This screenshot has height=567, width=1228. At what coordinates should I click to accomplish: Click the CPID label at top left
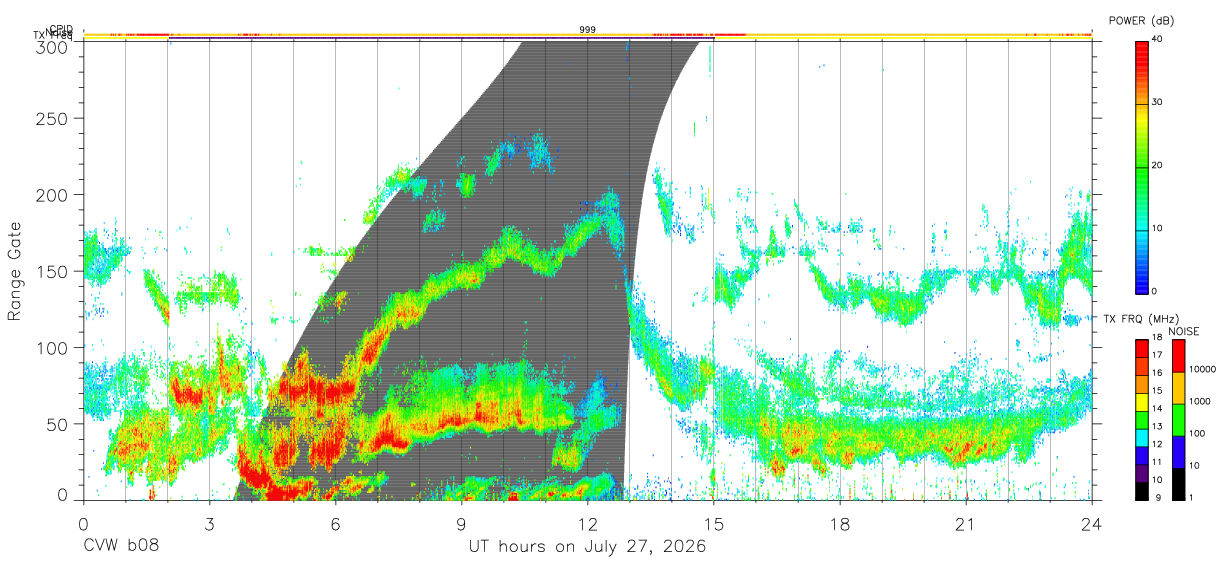[x=61, y=29]
